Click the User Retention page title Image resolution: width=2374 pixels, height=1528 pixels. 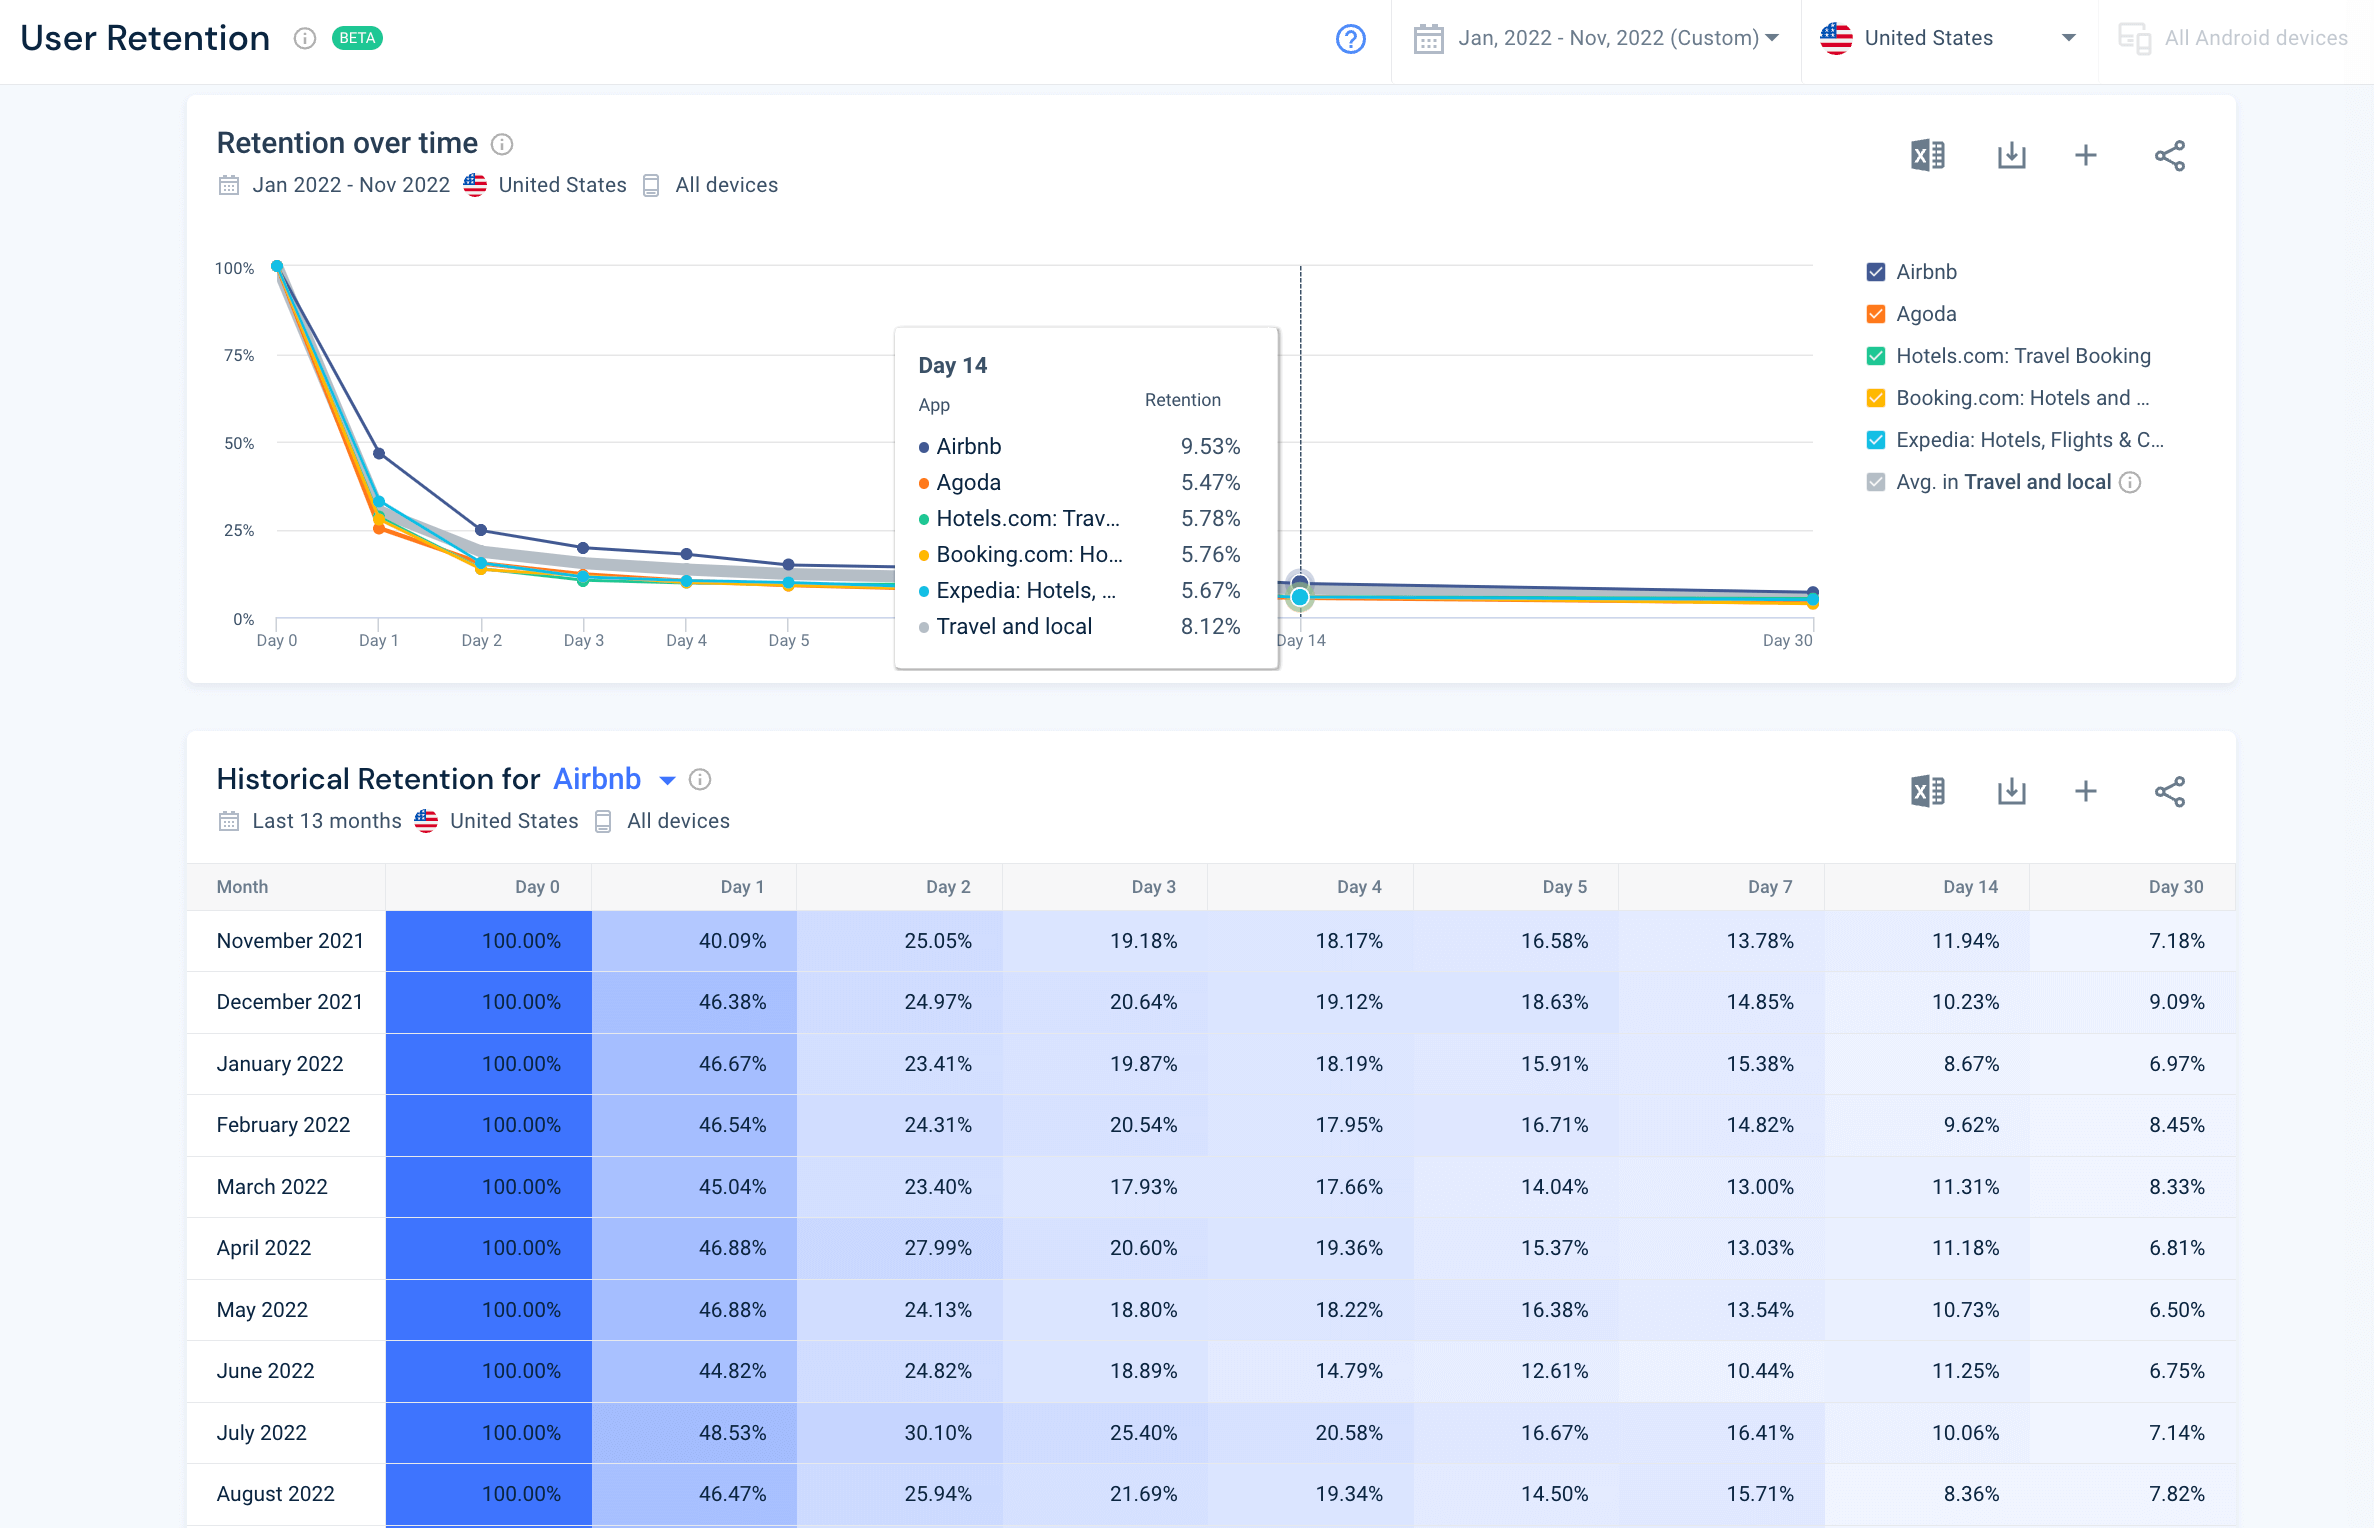(x=143, y=38)
